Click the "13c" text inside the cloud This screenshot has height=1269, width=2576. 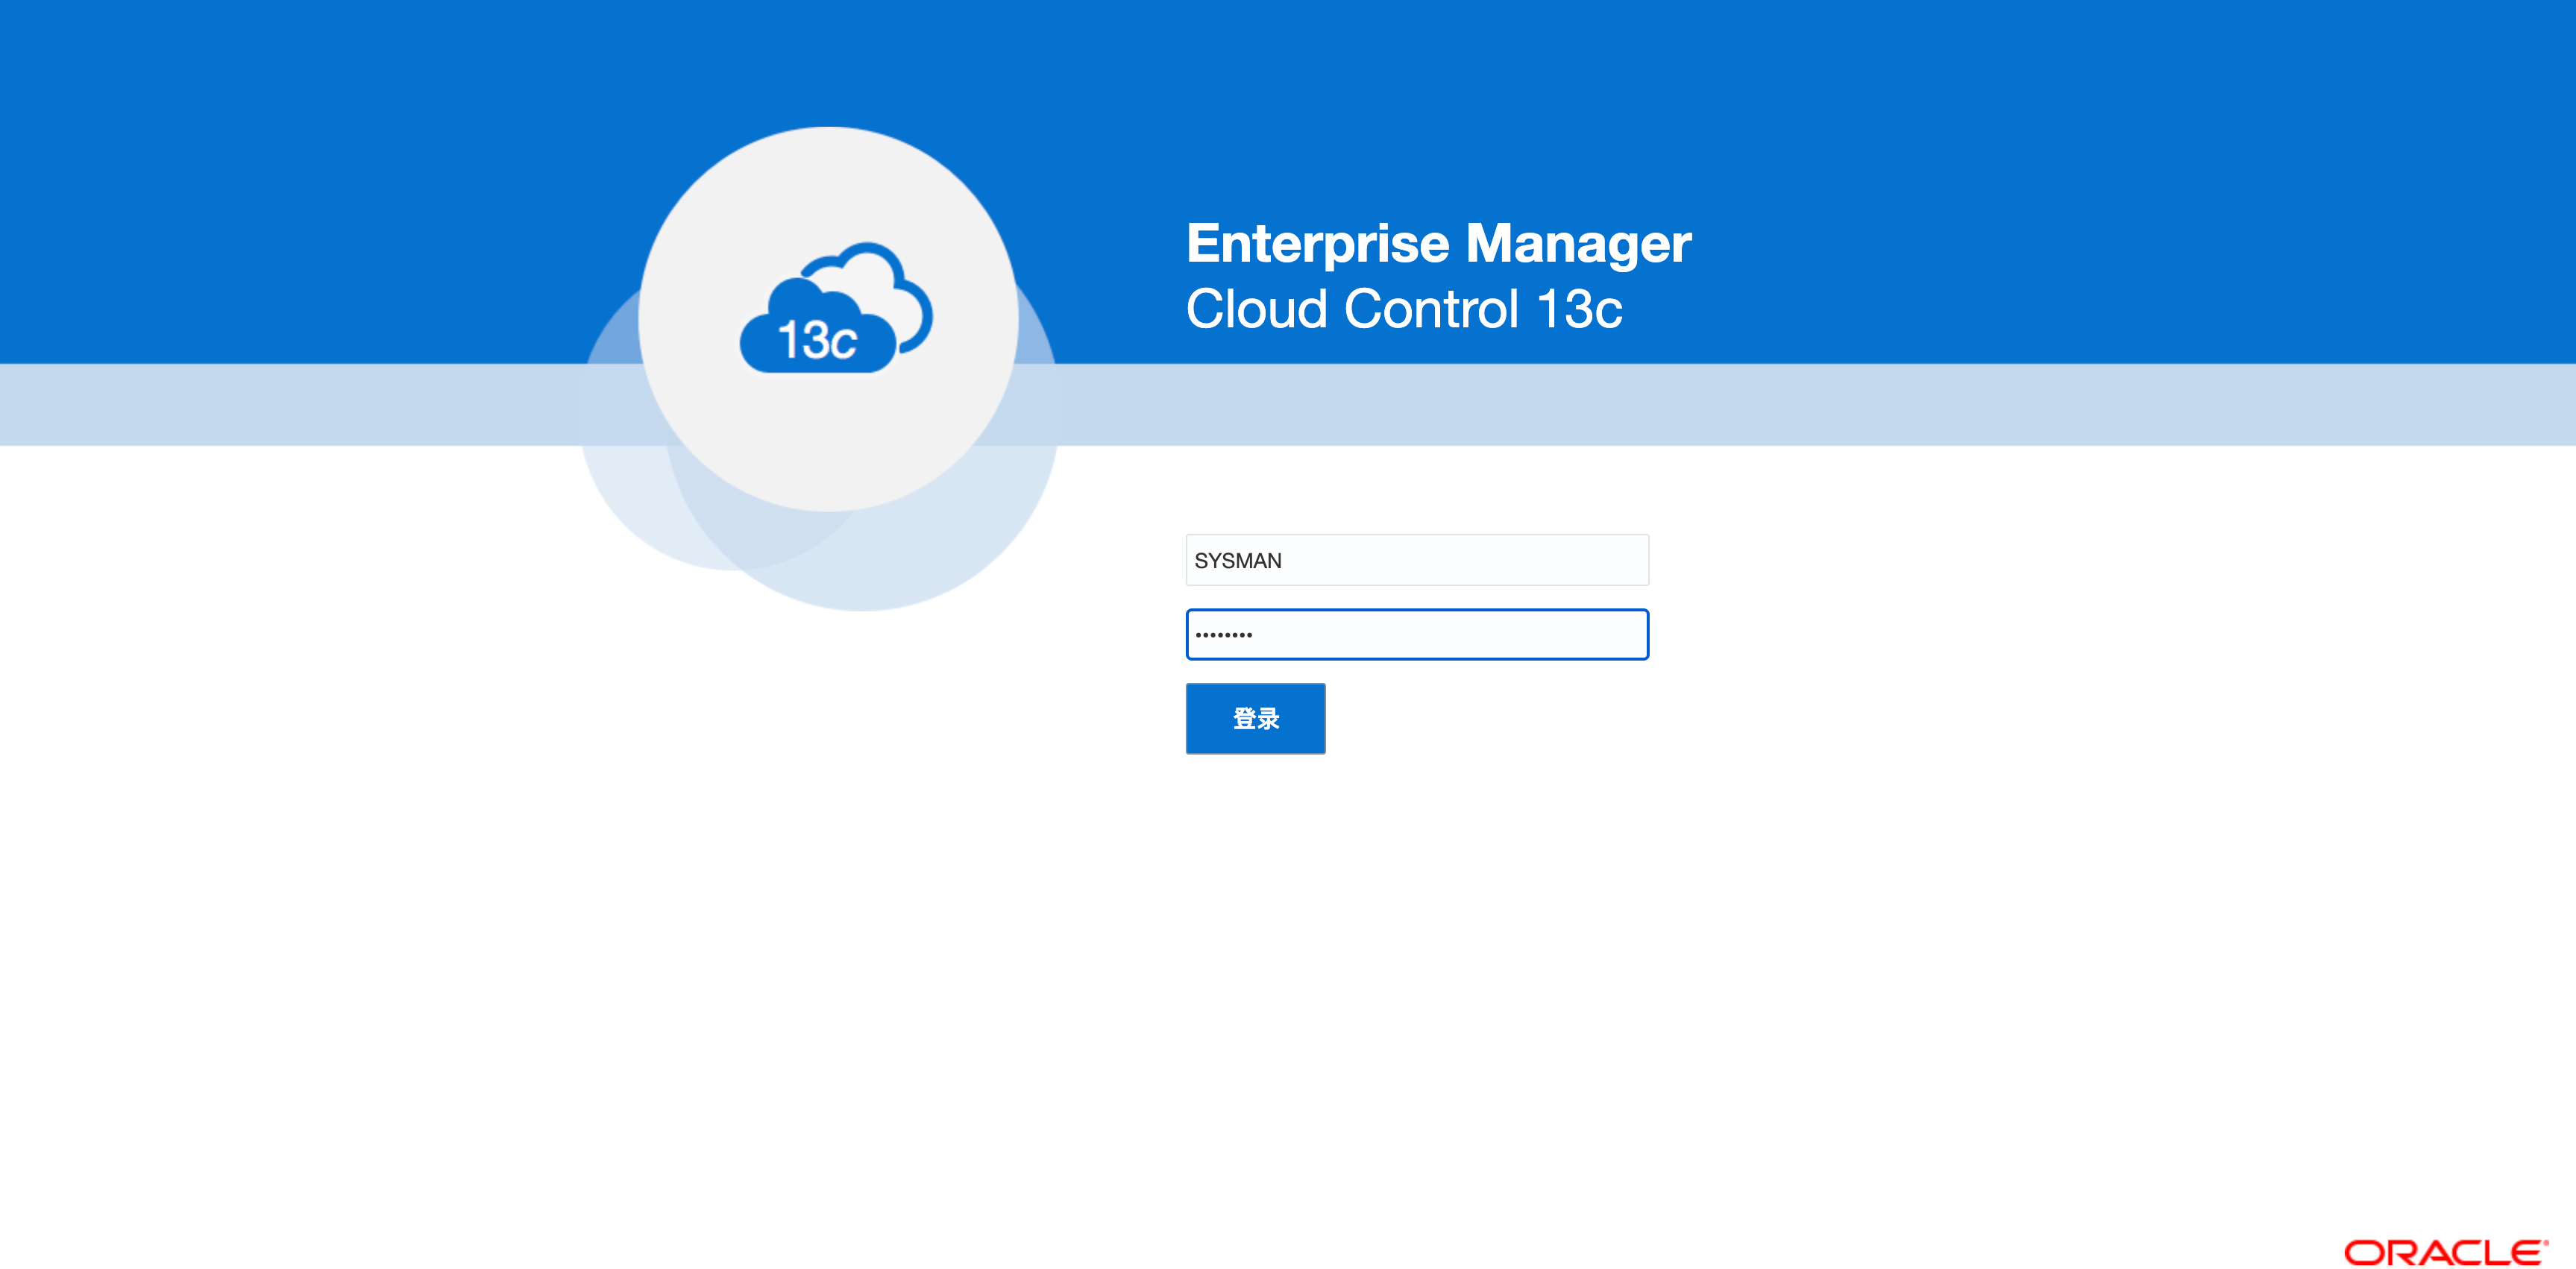pyautogui.click(x=817, y=341)
